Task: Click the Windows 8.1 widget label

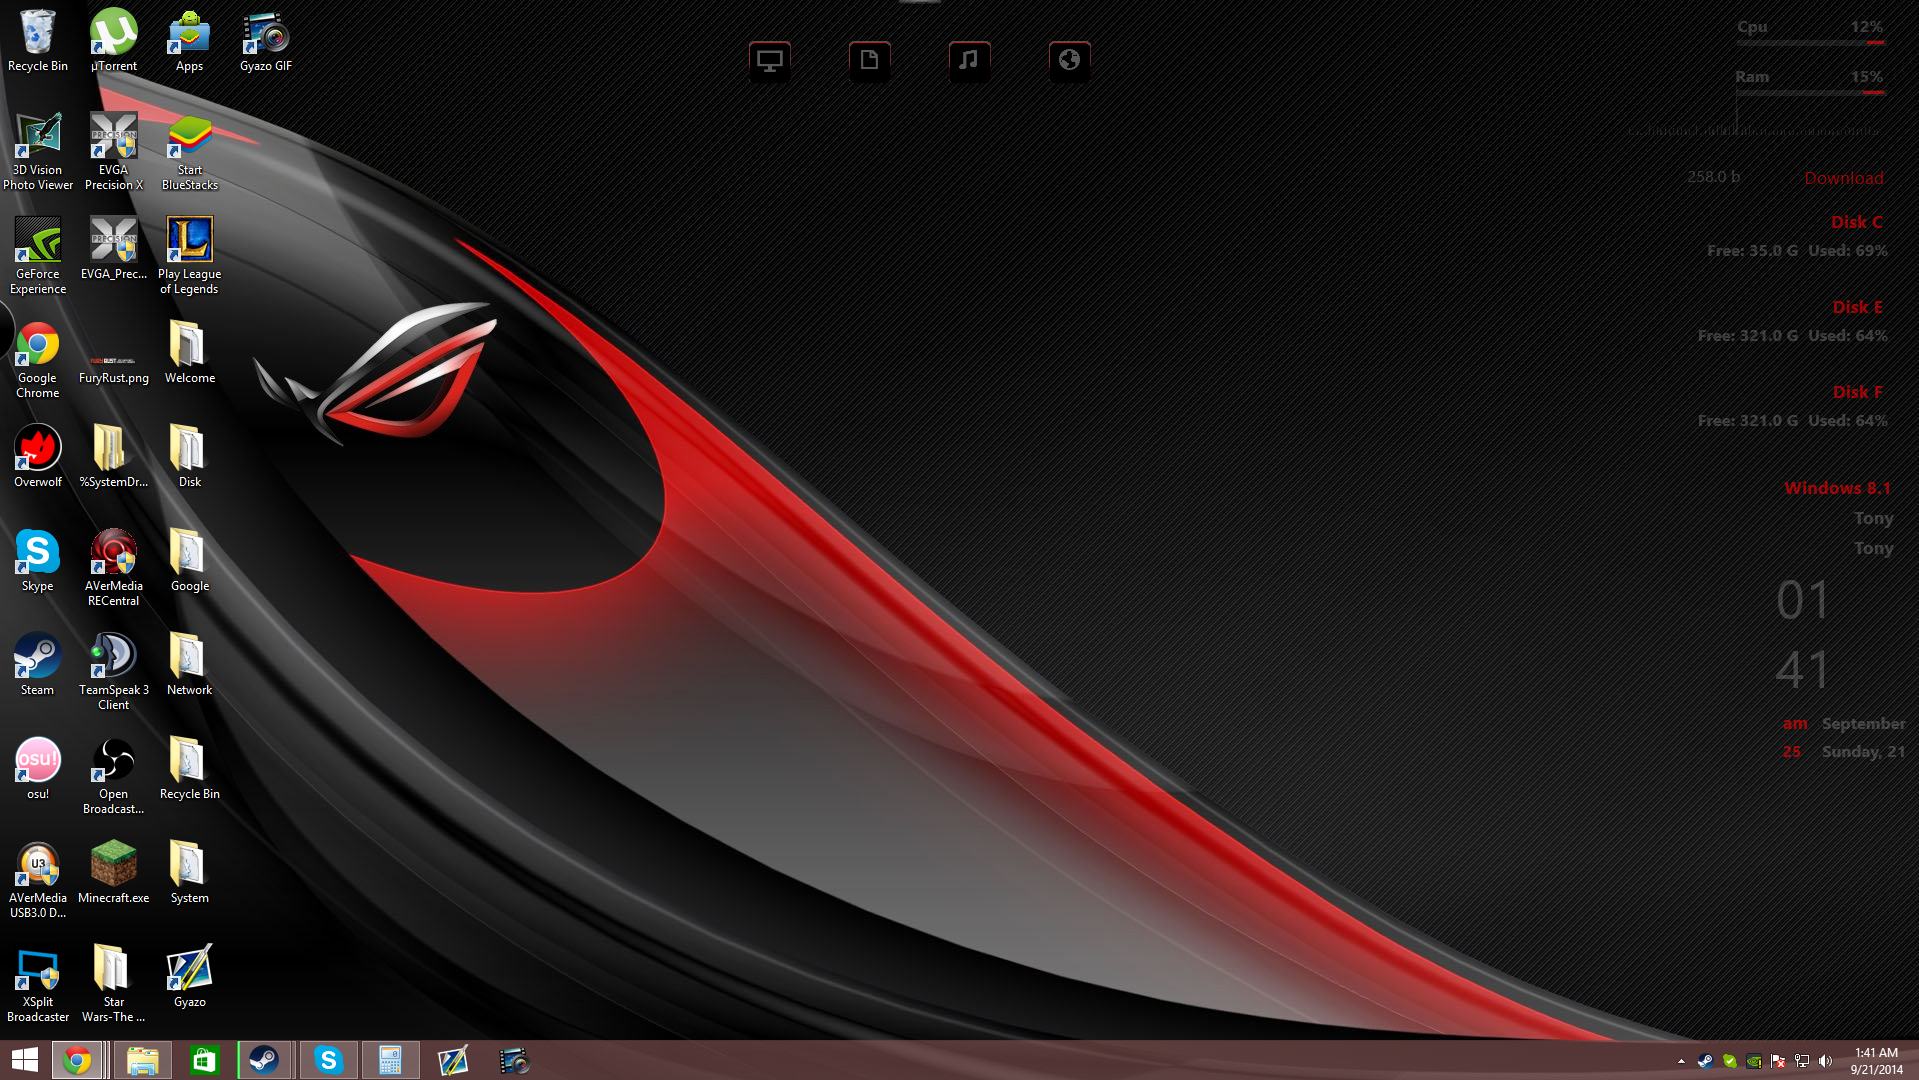Action: (x=1837, y=488)
